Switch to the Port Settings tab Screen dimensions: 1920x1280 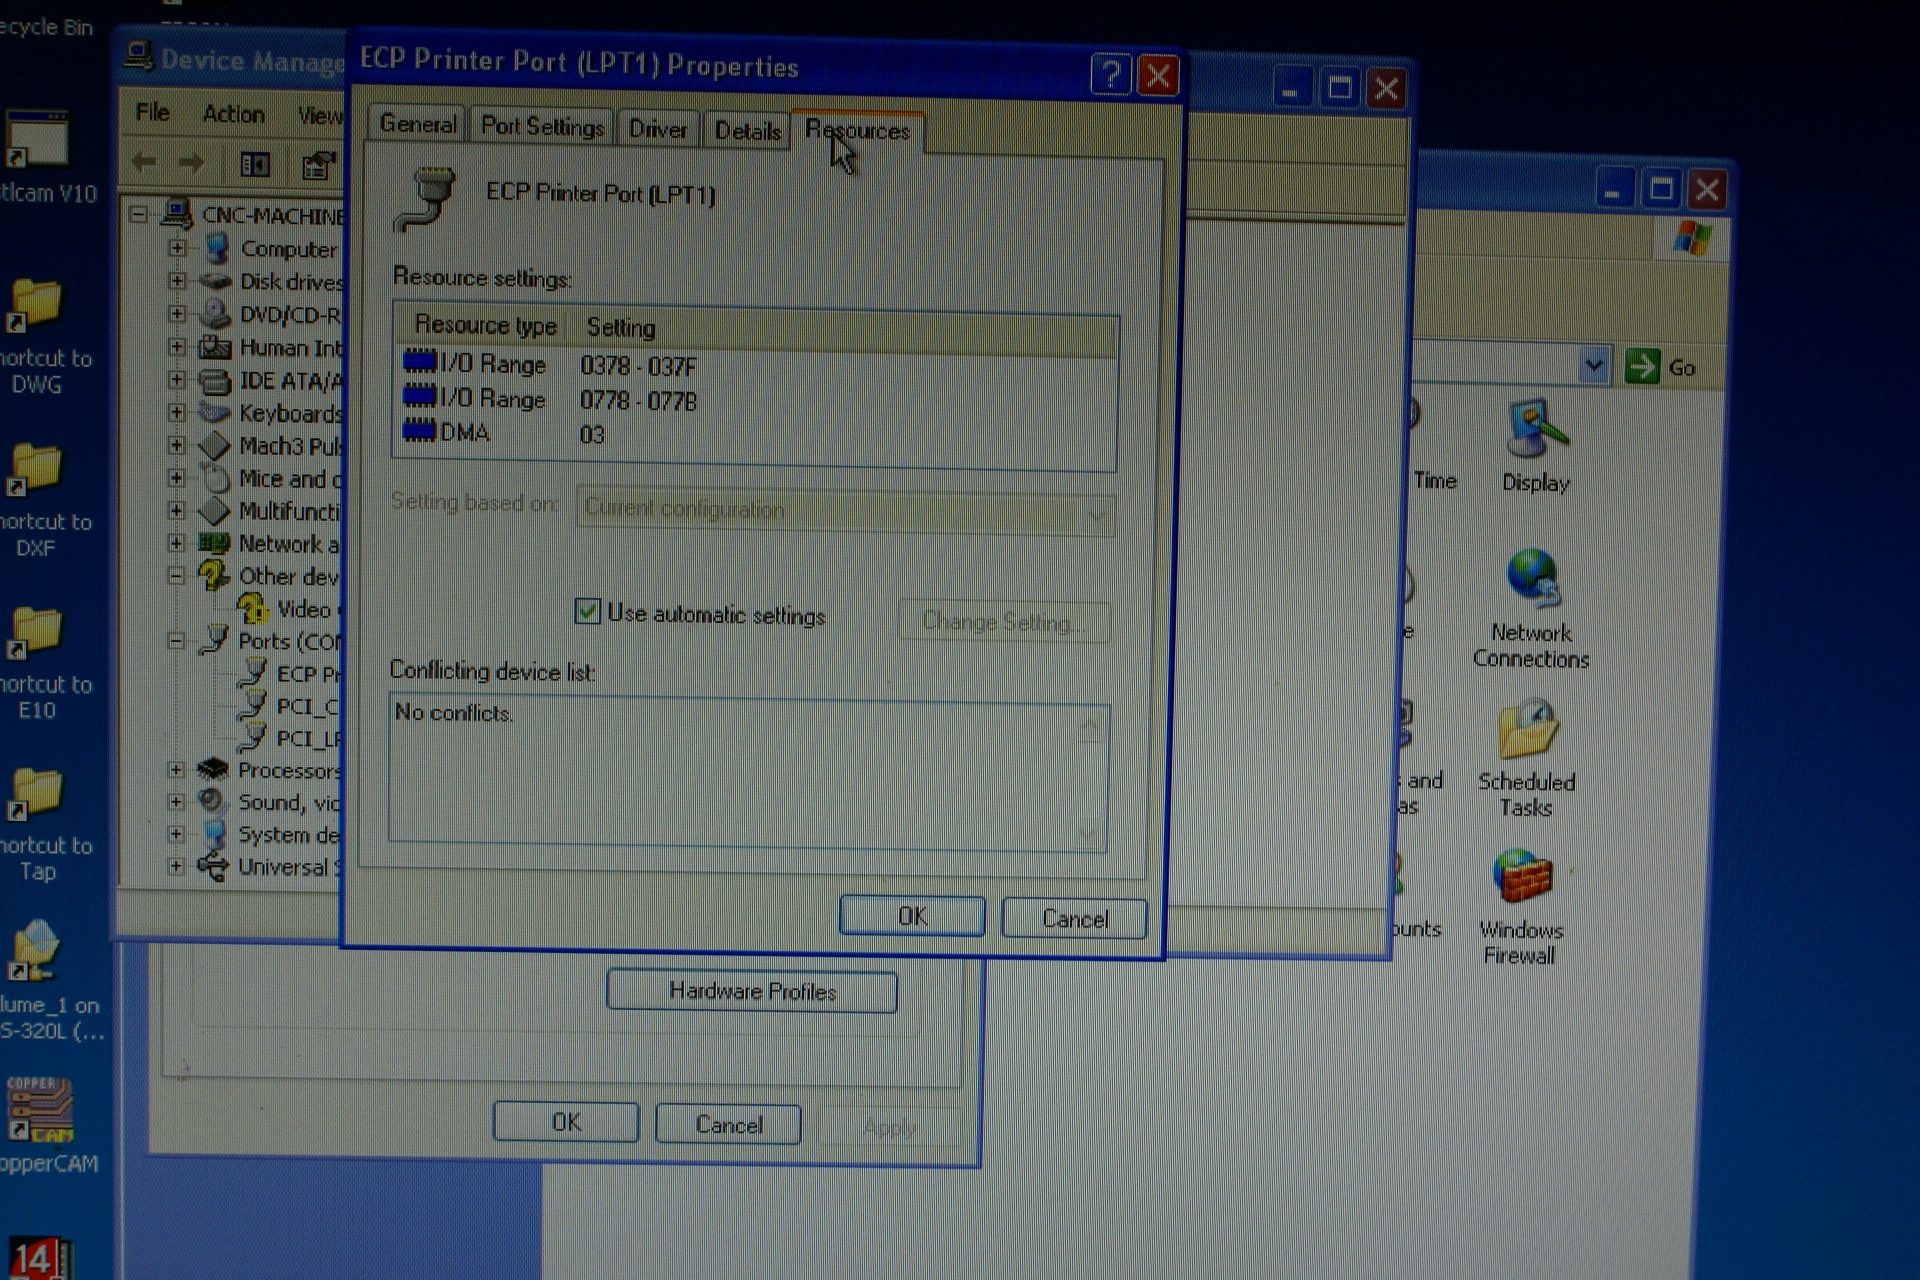(x=542, y=127)
